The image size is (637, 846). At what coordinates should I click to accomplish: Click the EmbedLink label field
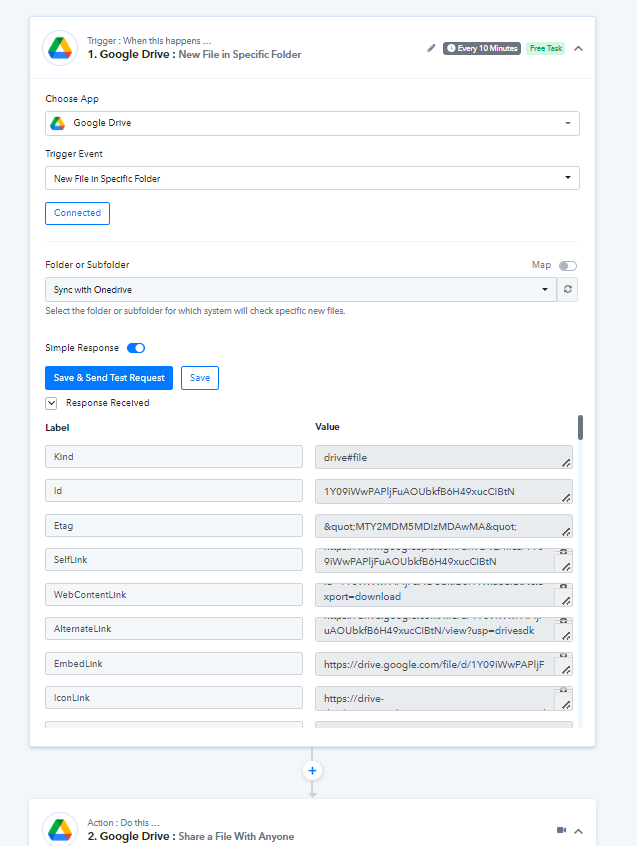coord(174,664)
